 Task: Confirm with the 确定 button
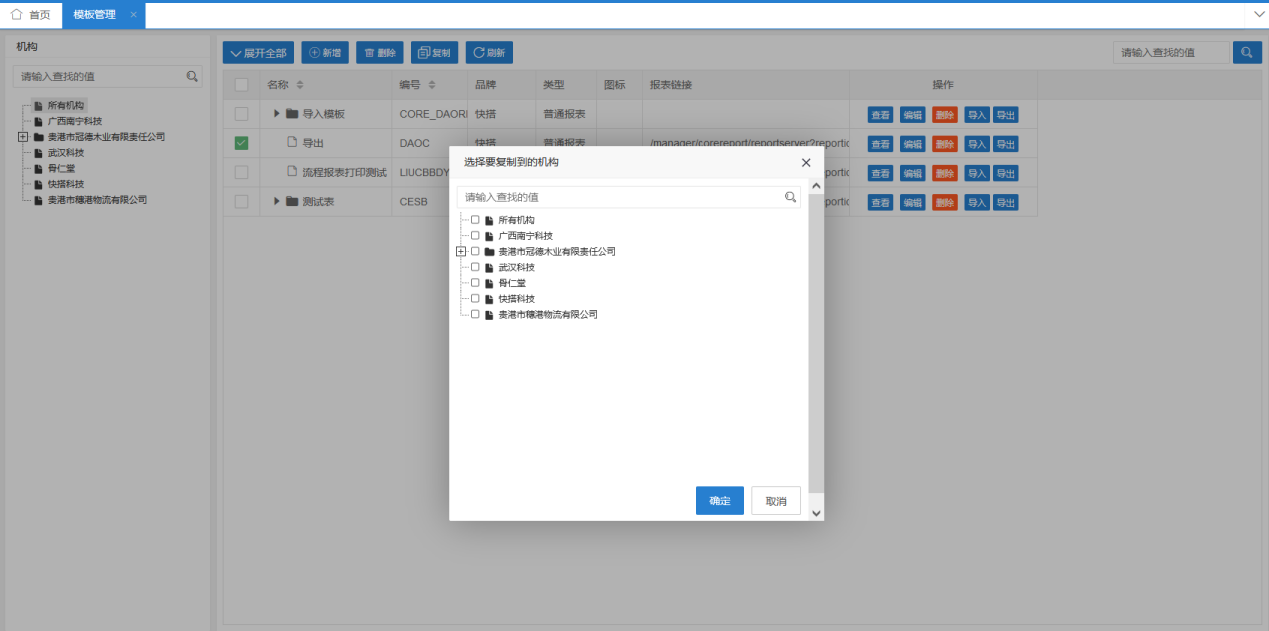point(719,501)
